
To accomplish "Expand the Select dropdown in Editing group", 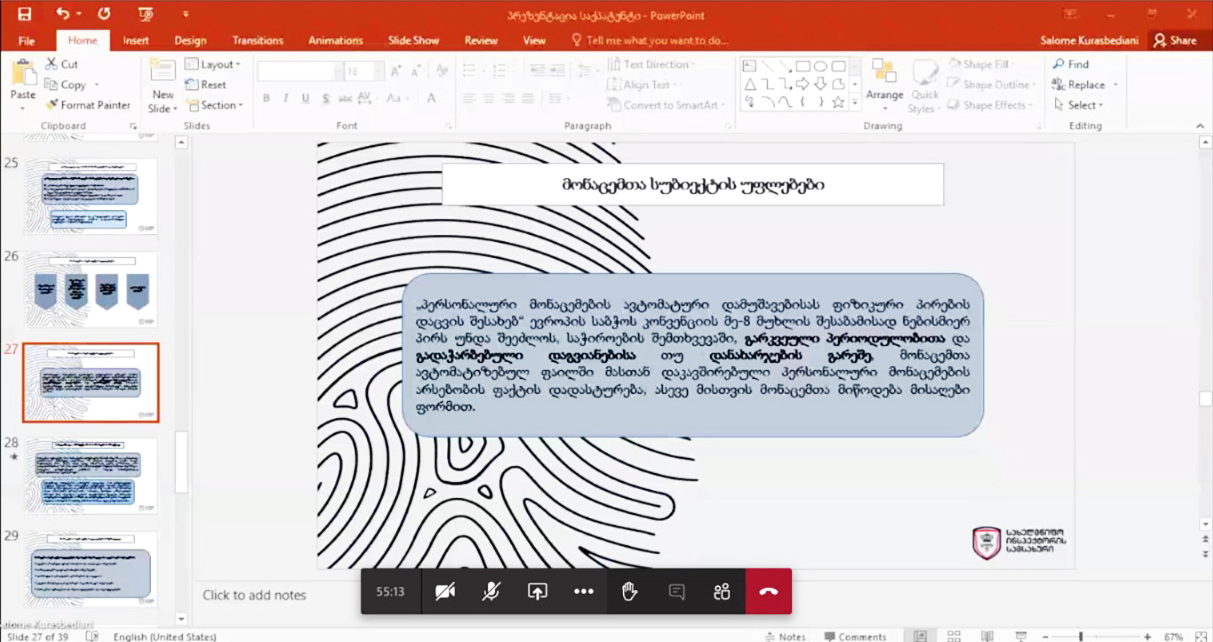I will coord(1080,105).
